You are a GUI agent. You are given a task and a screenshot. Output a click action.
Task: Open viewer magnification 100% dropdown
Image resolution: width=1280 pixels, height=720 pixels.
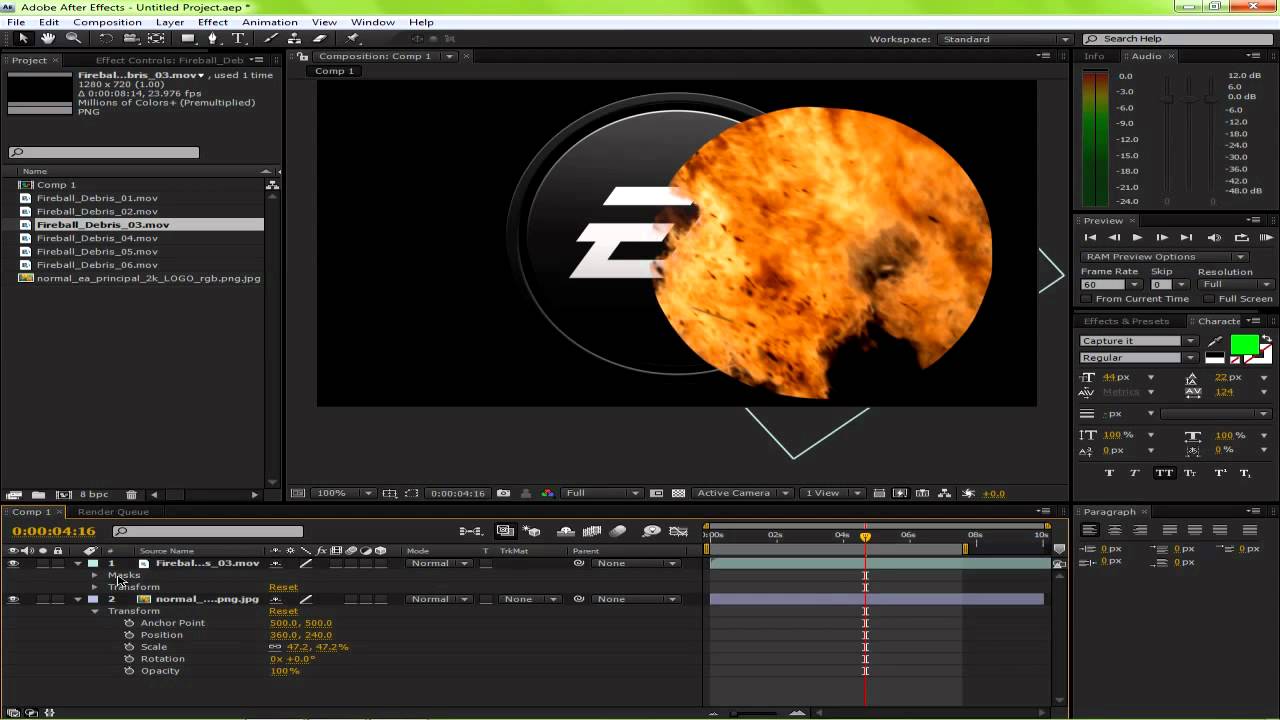[x=344, y=493]
